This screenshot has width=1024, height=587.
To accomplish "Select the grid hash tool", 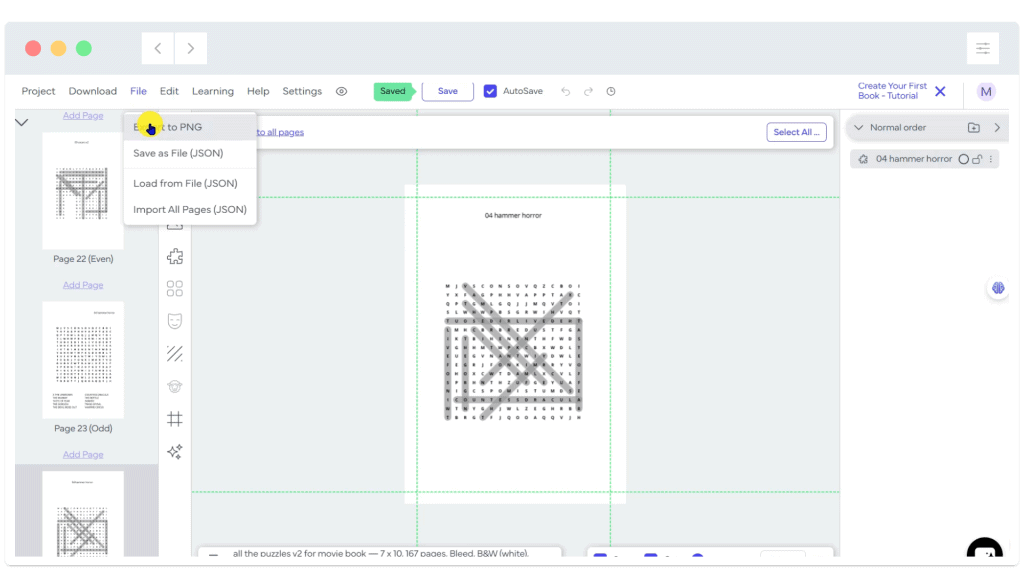I will coord(174,419).
